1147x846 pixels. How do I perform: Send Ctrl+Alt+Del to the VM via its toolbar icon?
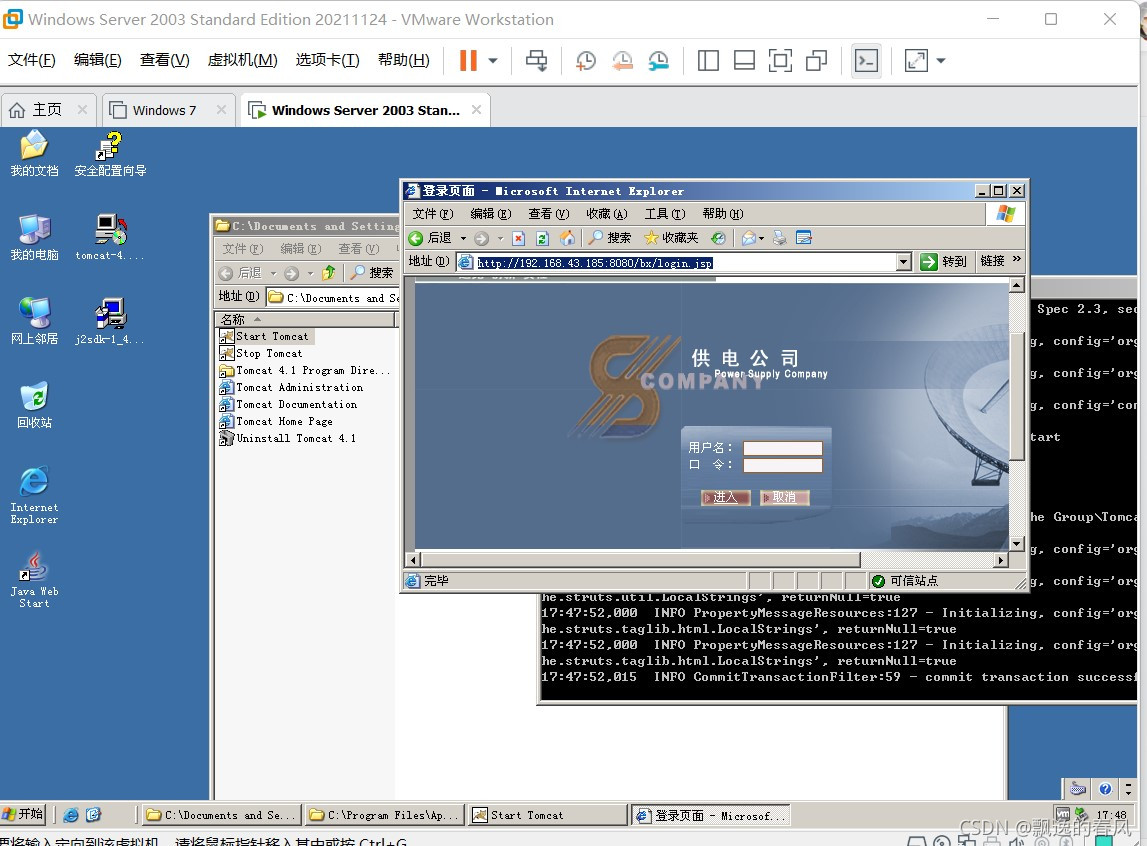click(x=536, y=61)
